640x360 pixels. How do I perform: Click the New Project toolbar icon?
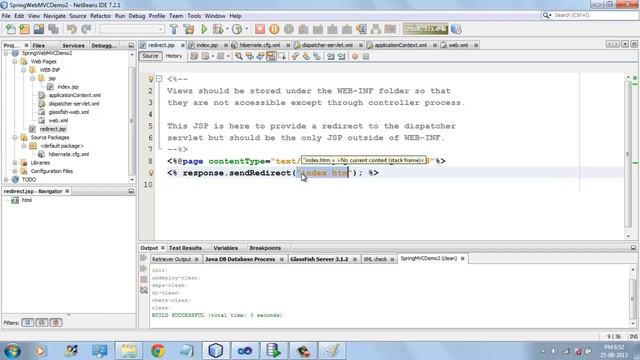(x=24, y=29)
